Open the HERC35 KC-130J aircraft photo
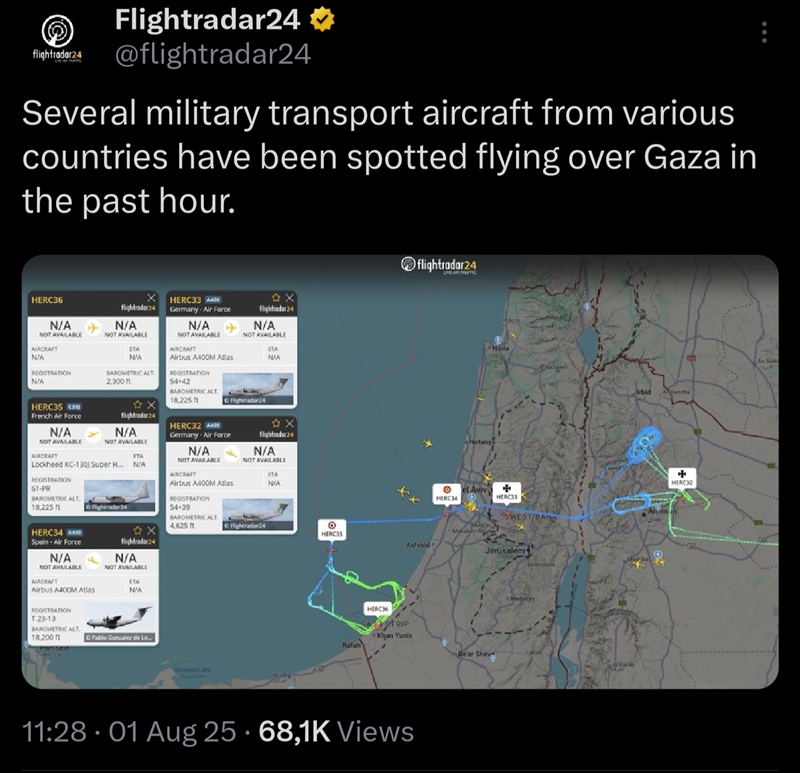Viewport: 800px width, 773px height. (x=118, y=495)
